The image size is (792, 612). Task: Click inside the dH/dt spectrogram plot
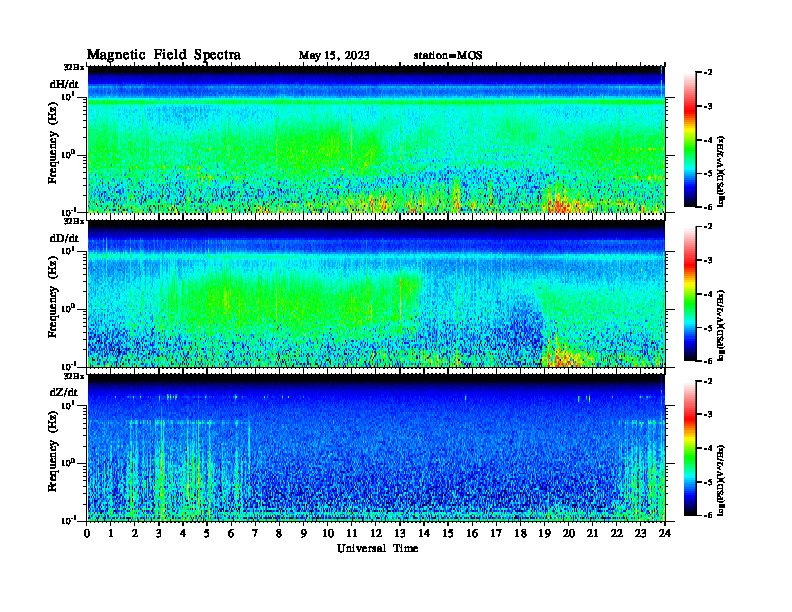[x=376, y=139]
